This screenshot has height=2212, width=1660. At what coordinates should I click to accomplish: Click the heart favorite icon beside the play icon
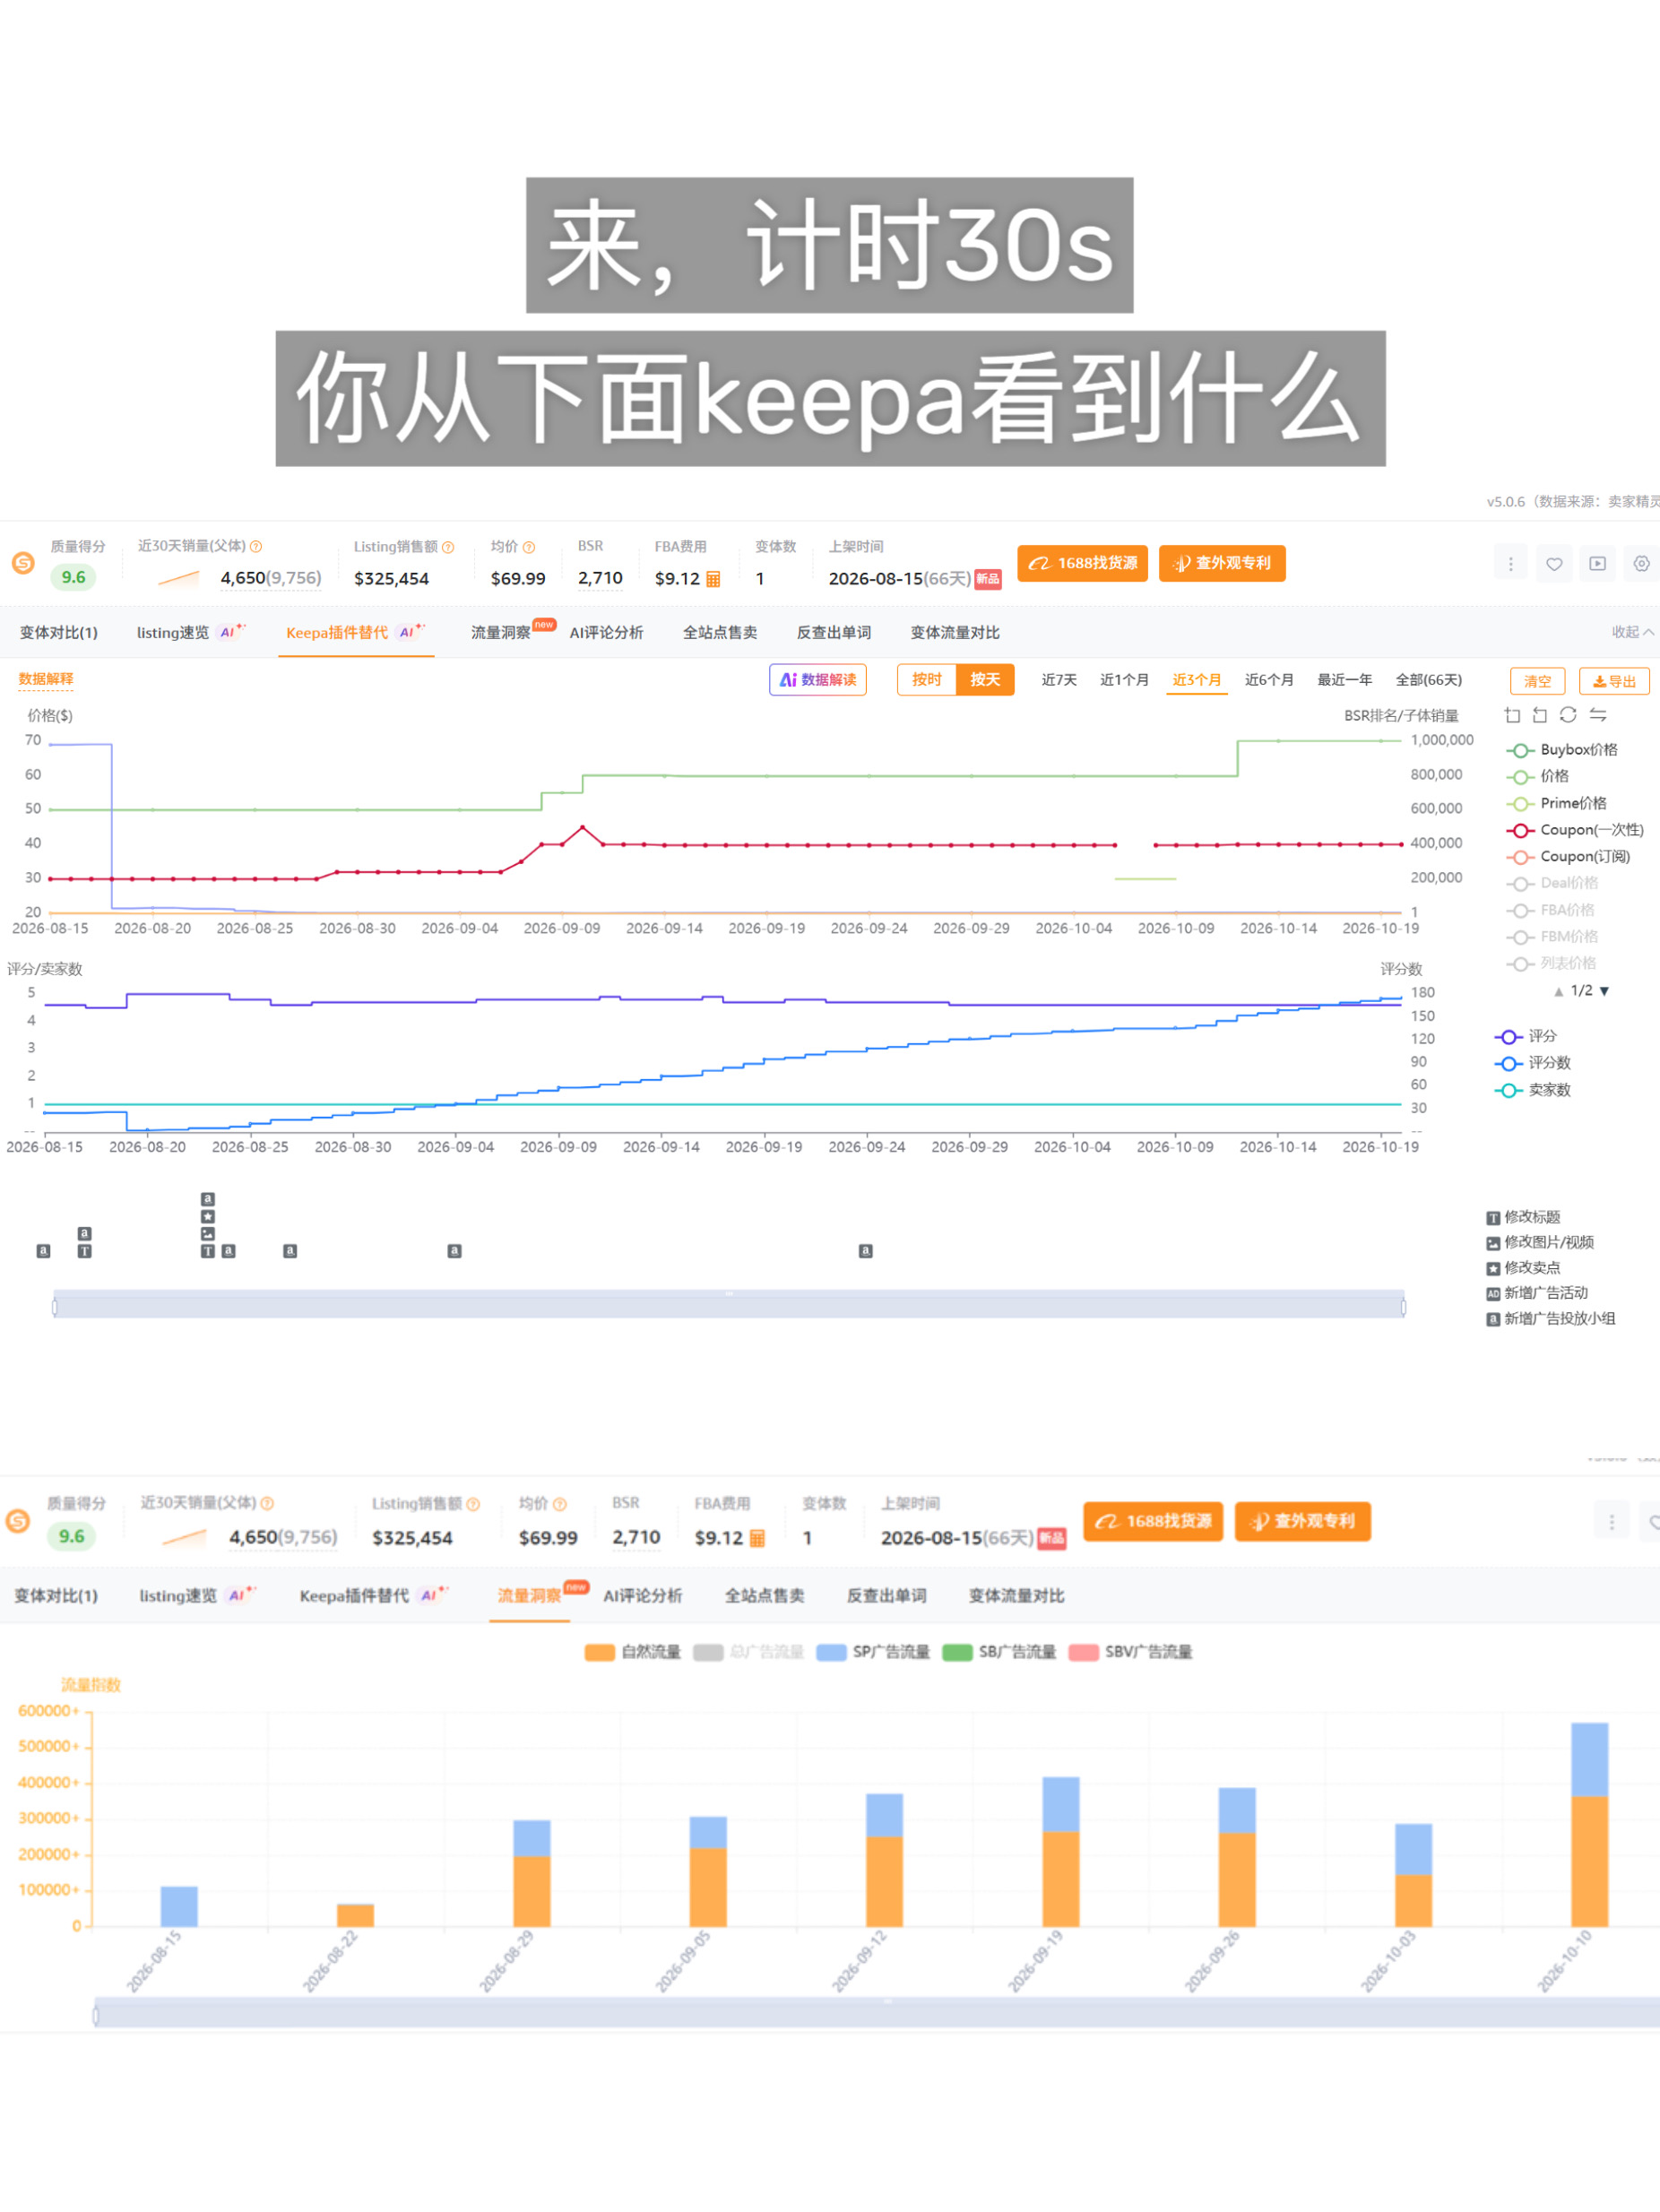(x=1554, y=564)
